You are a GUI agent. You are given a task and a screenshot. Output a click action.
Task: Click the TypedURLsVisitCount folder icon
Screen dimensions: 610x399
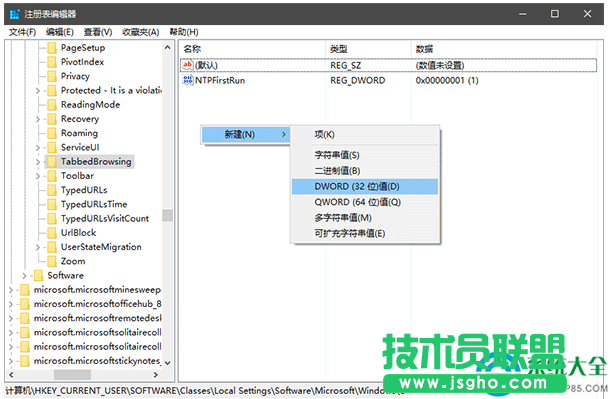click(x=52, y=219)
